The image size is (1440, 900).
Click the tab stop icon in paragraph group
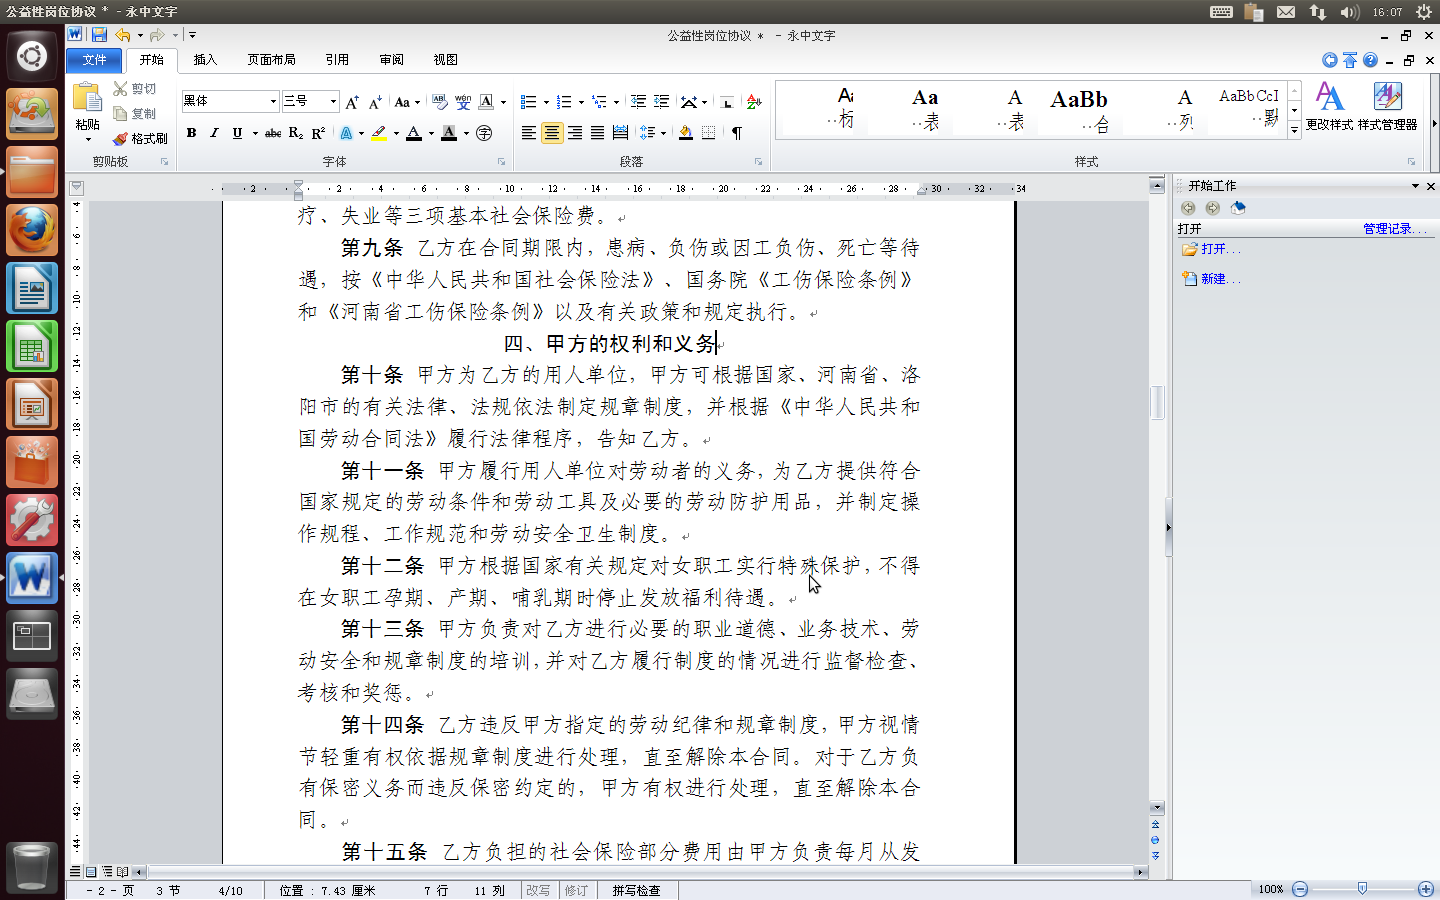click(727, 102)
